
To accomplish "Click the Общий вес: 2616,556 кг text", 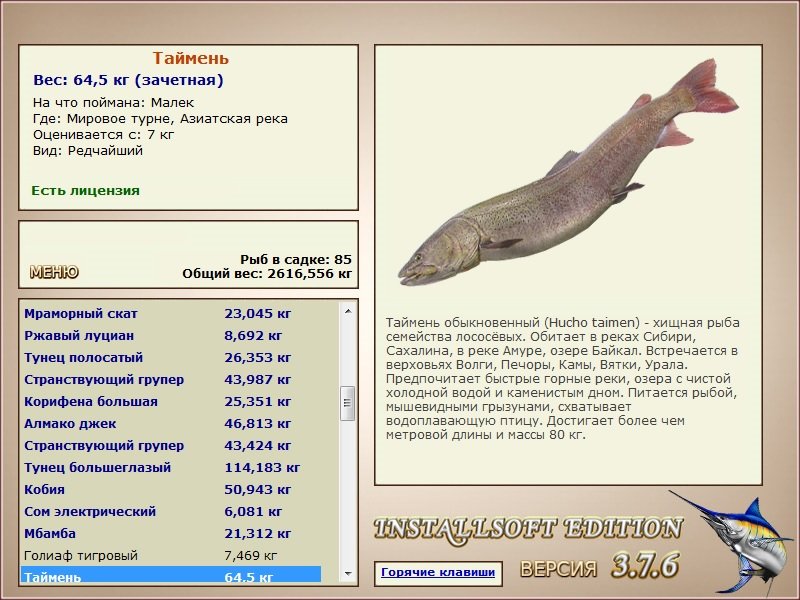I will pyautogui.click(x=267, y=273).
